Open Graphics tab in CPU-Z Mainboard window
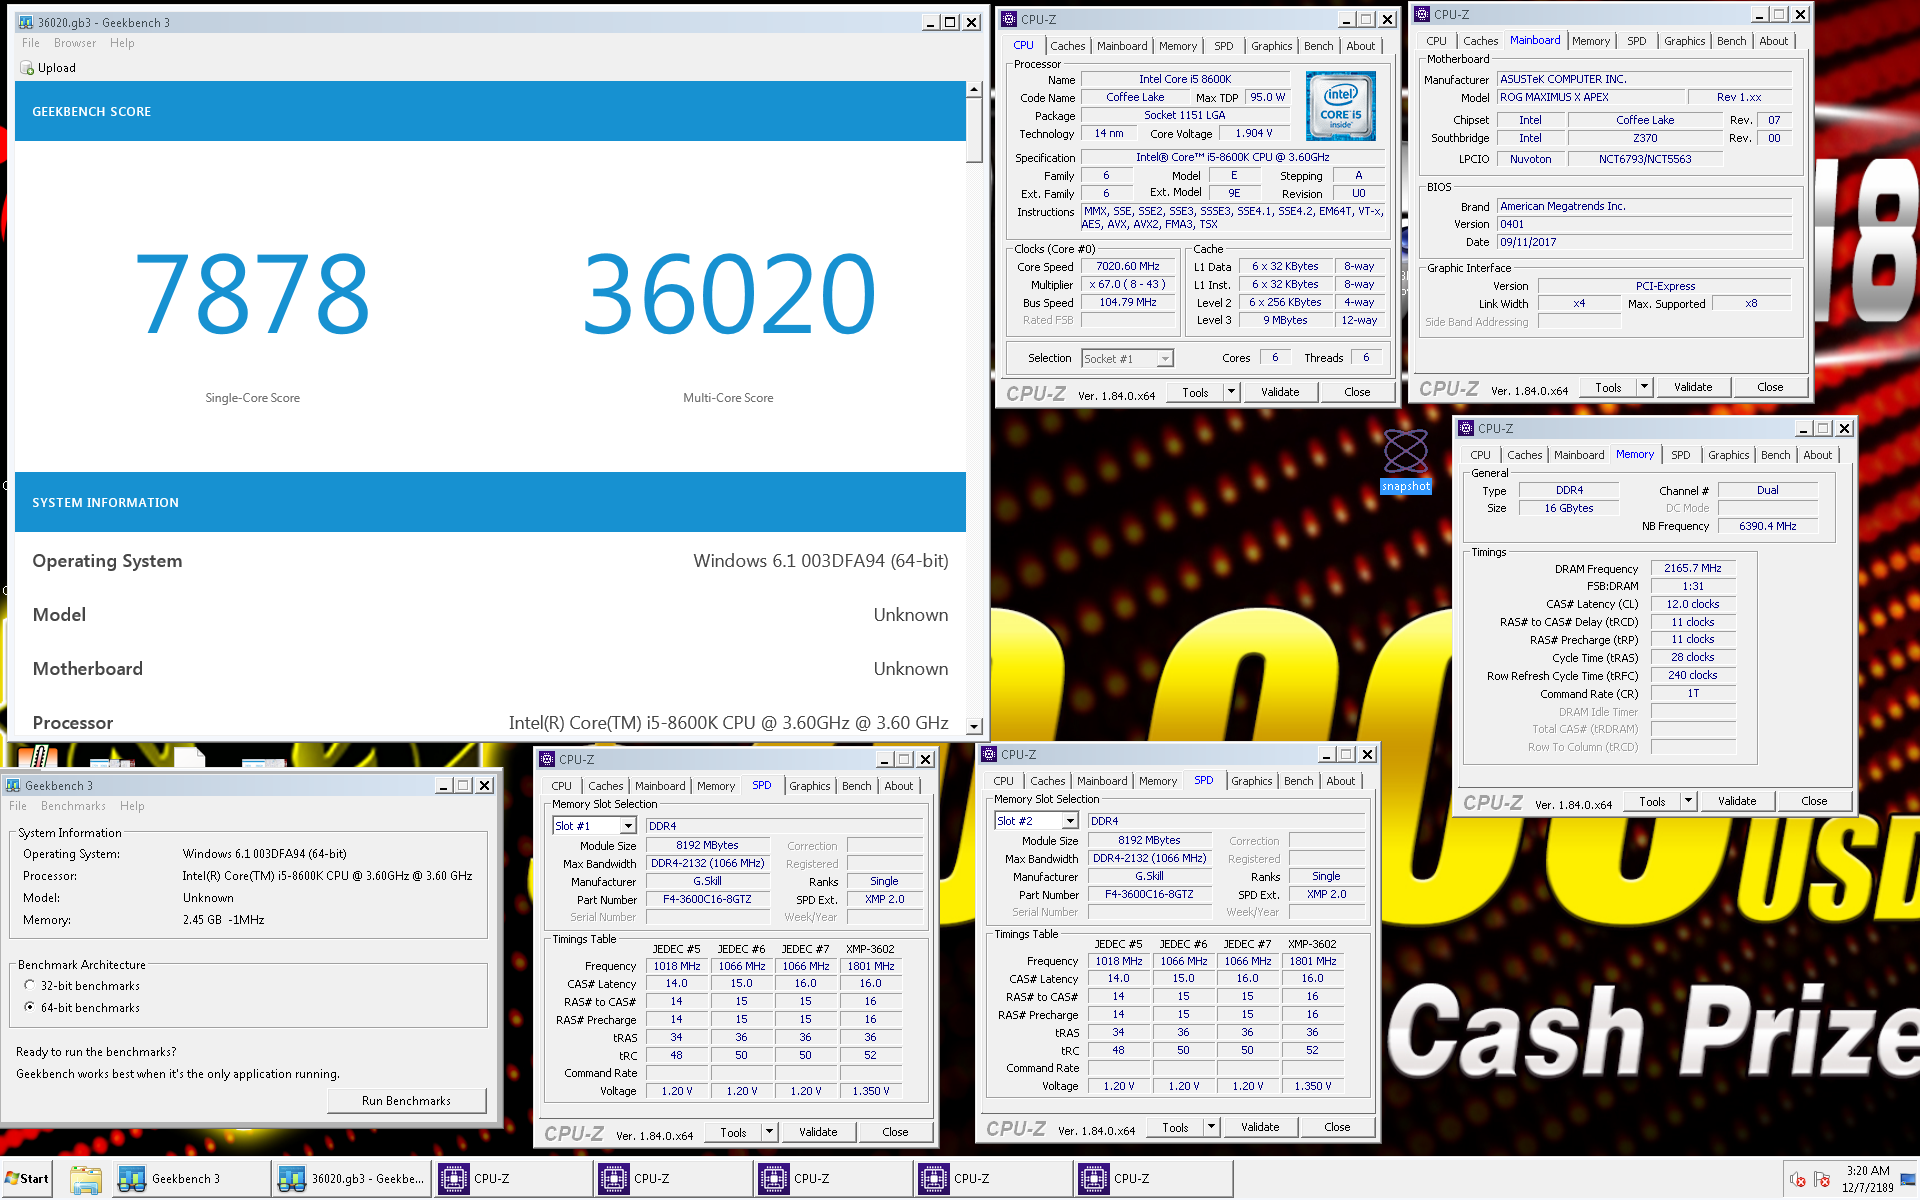The height and width of the screenshot is (1200, 1920). (x=1684, y=41)
